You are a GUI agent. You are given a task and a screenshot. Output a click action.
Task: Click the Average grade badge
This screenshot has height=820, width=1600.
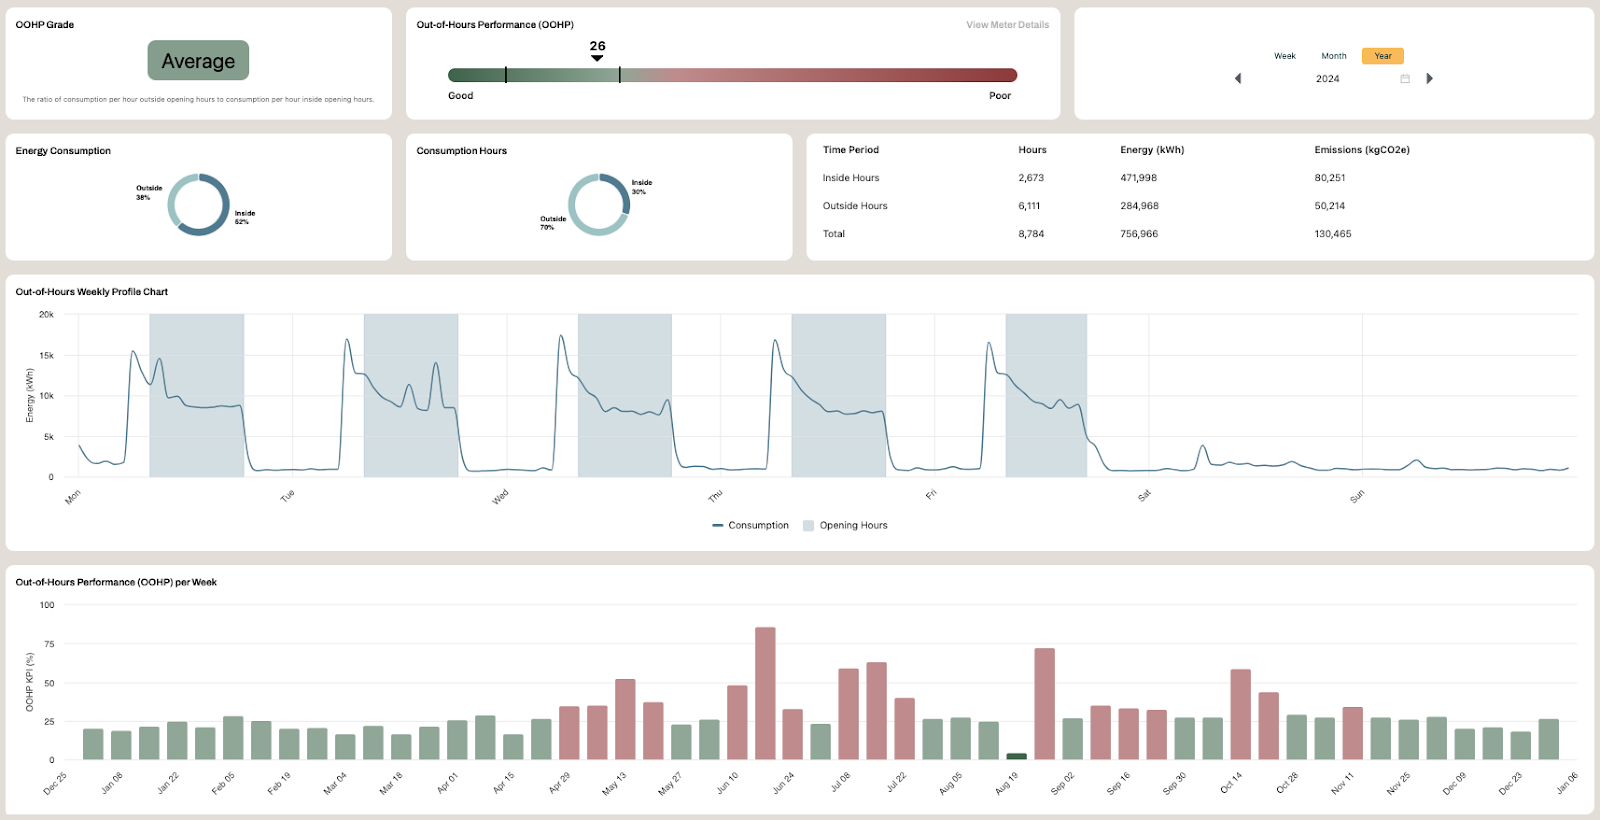198,61
